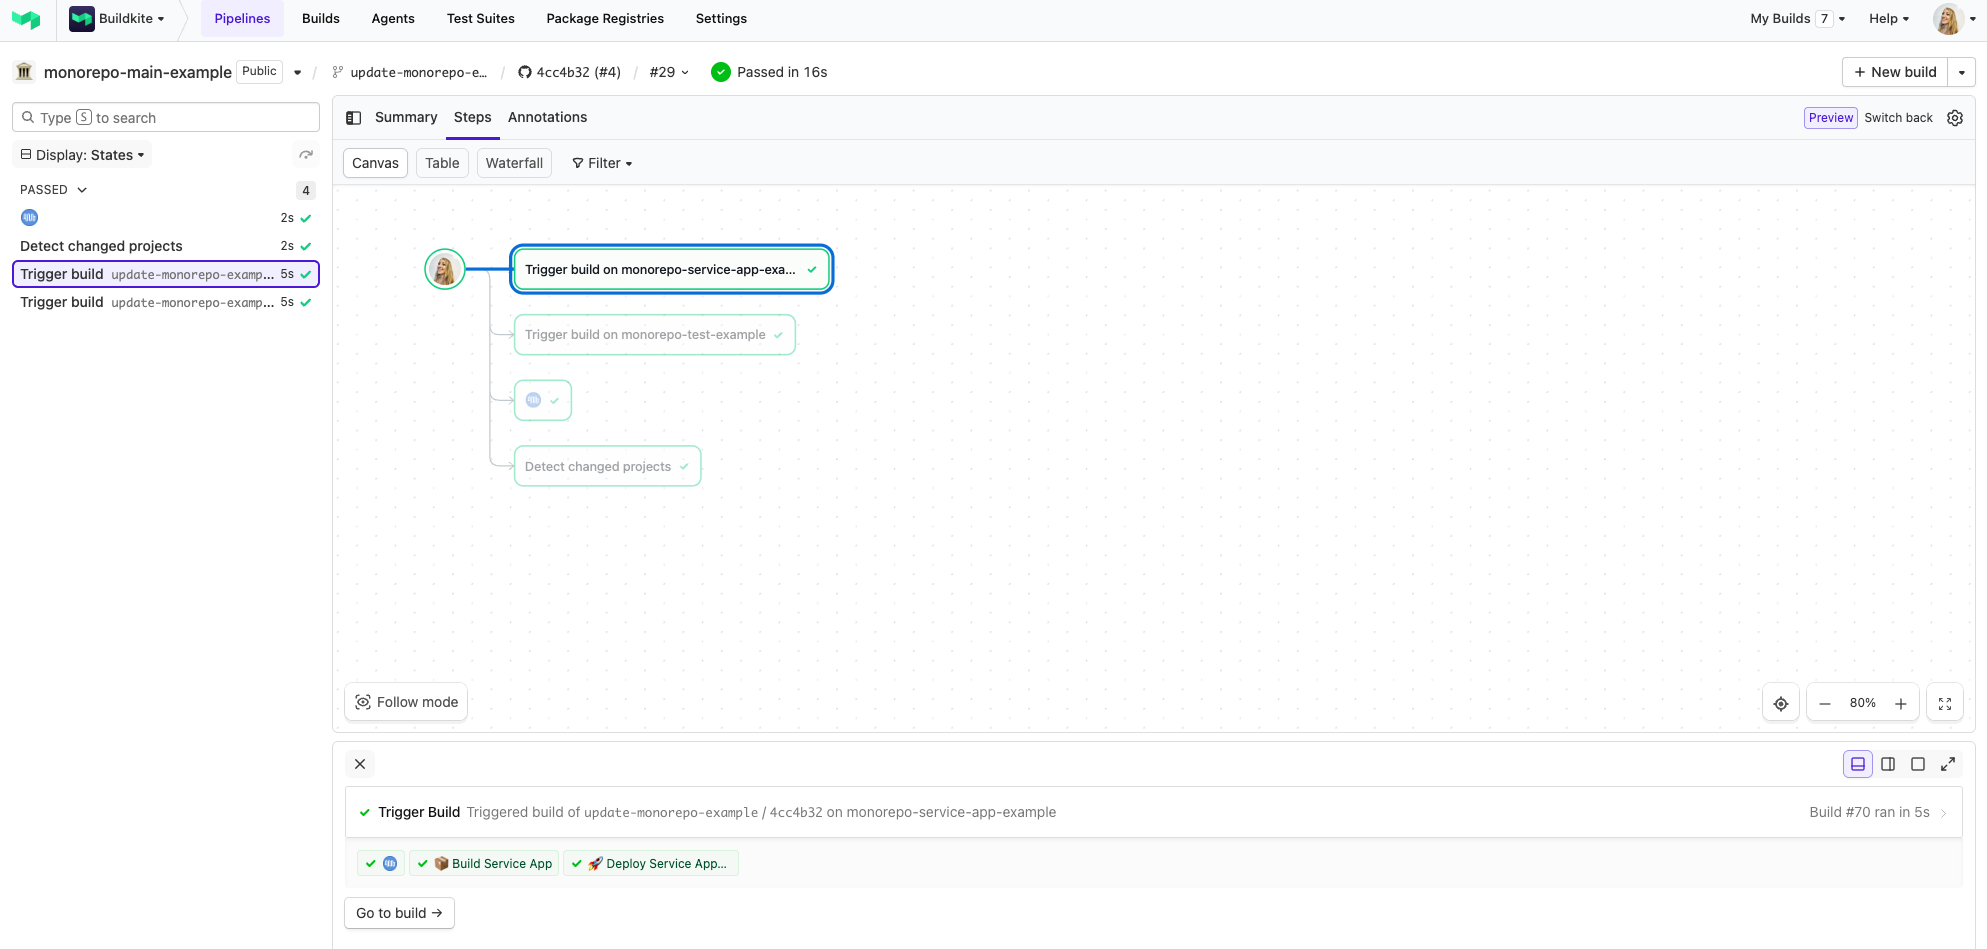
Task: Toggle the sidebar panel icon
Action: pyautogui.click(x=353, y=118)
